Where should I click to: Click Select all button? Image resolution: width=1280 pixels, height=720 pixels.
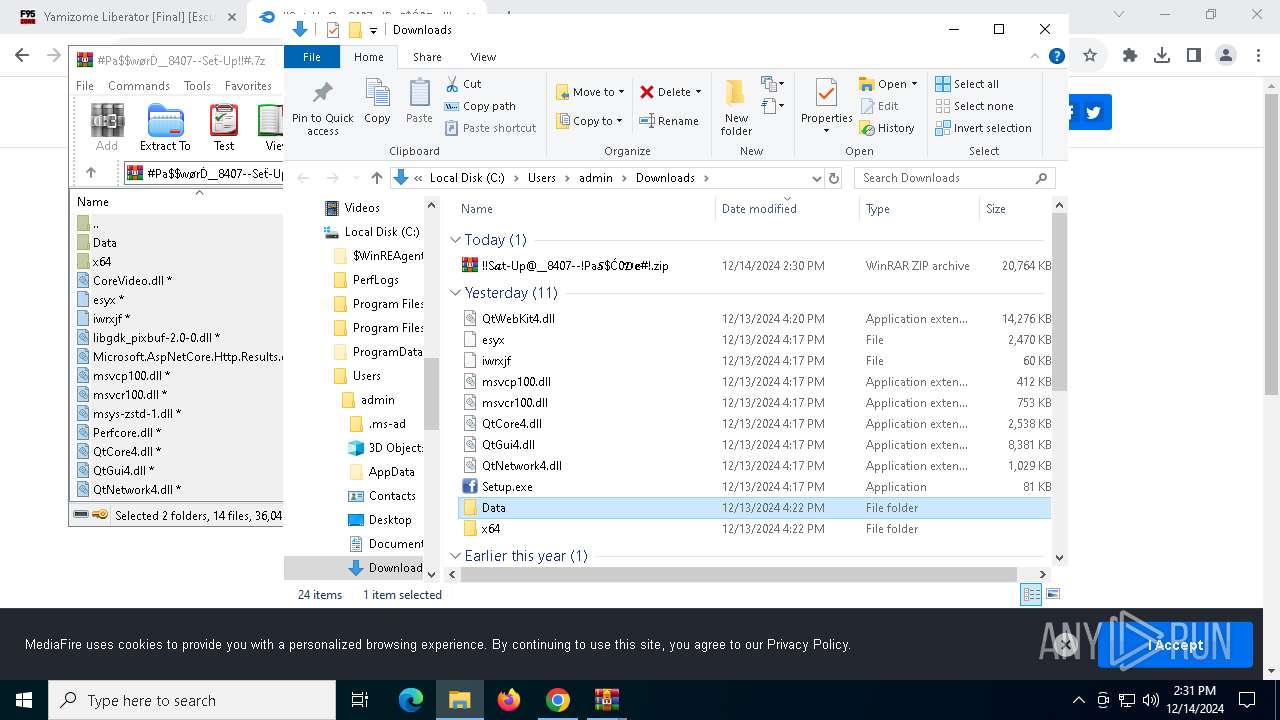coord(967,84)
